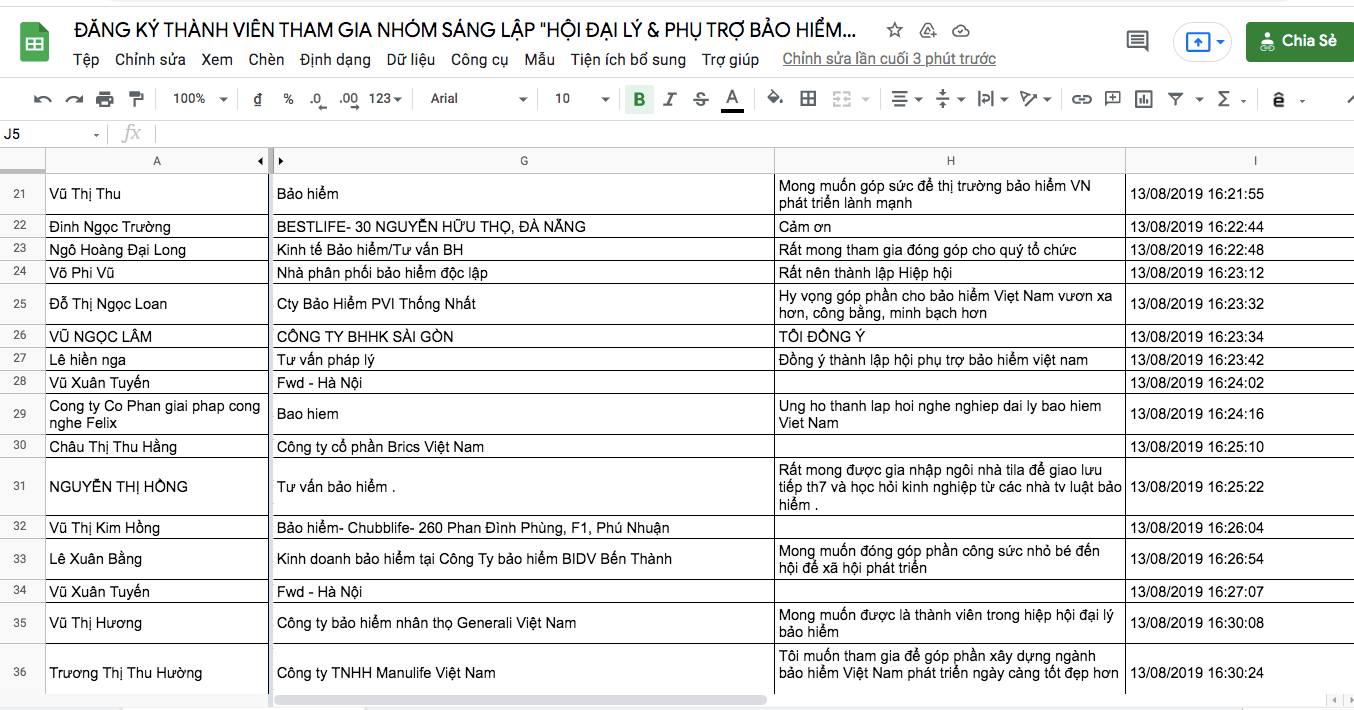Increase decimal places
This screenshot has height=710, width=1354.
coord(349,99)
